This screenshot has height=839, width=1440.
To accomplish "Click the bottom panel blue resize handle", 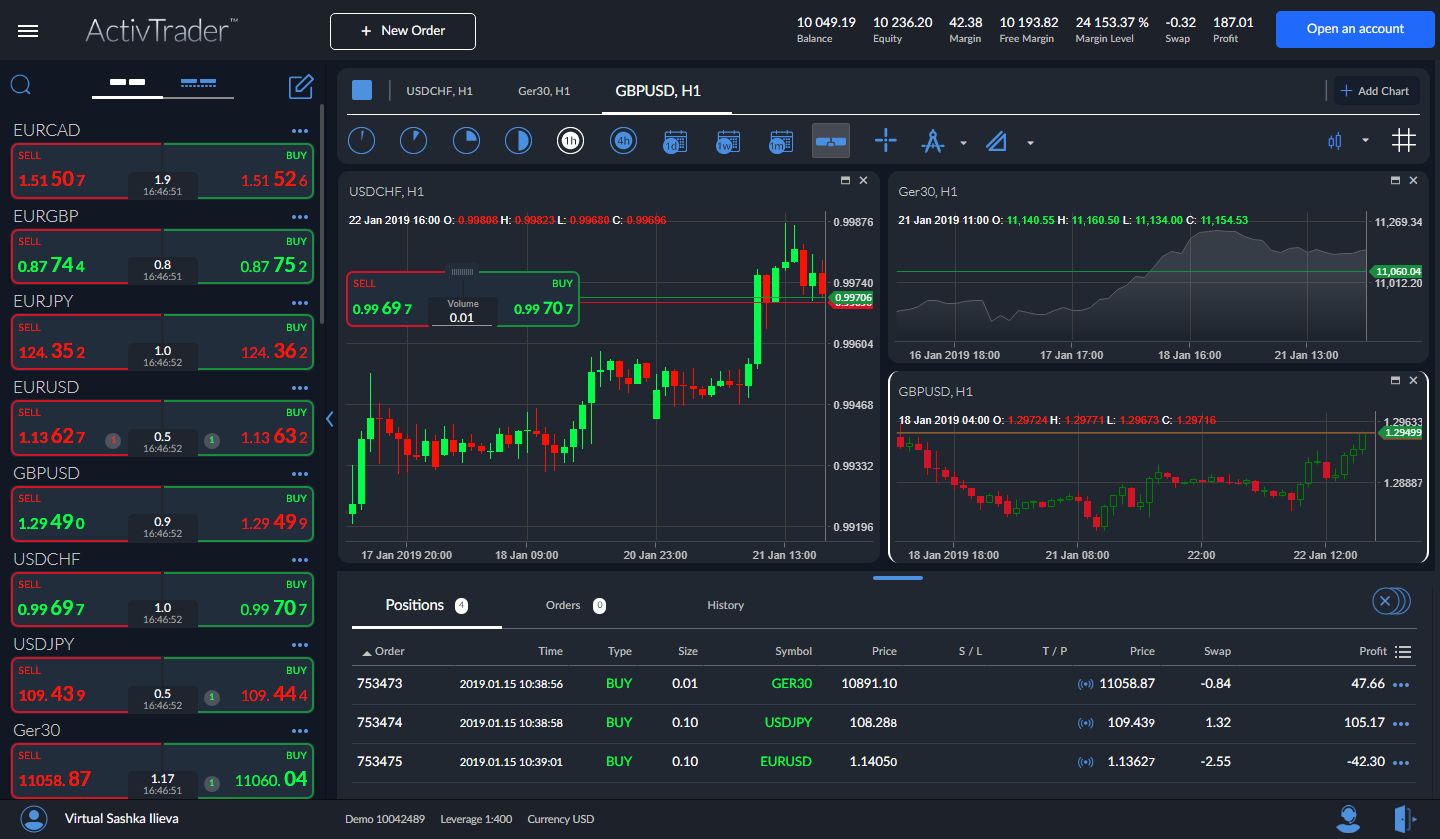I will pyautogui.click(x=897, y=577).
